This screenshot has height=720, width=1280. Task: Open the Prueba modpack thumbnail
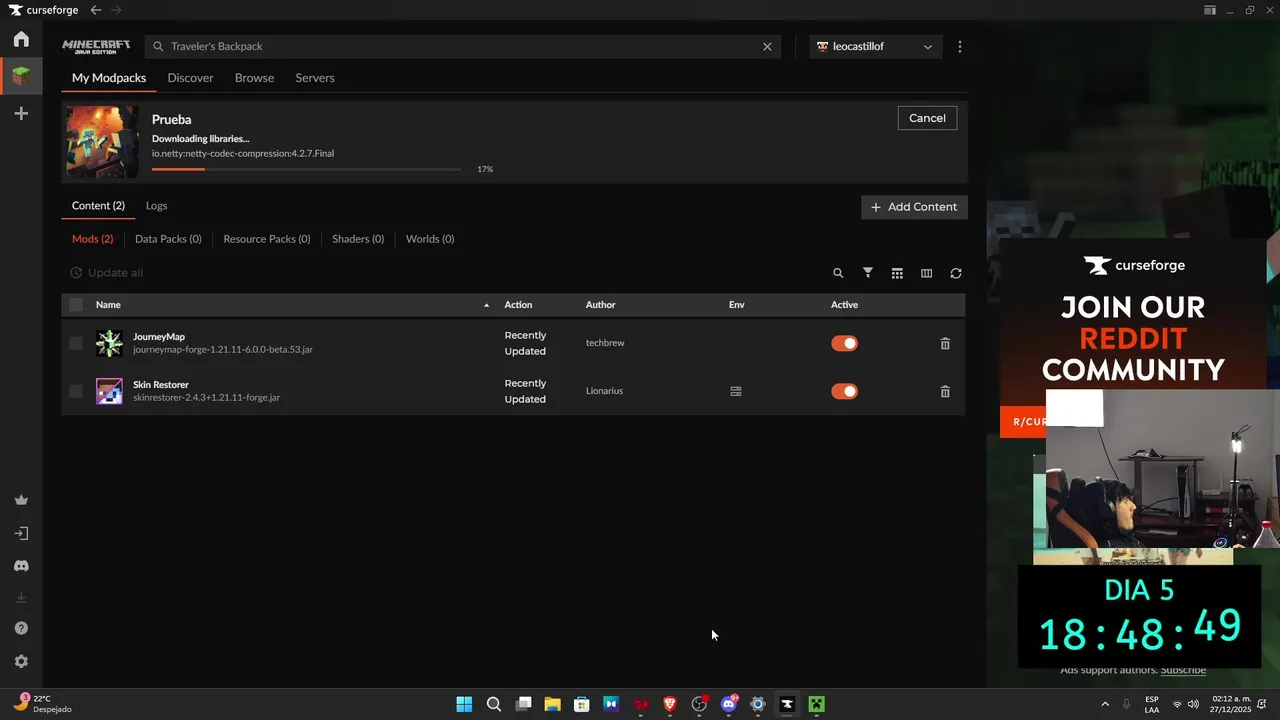(x=102, y=142)
